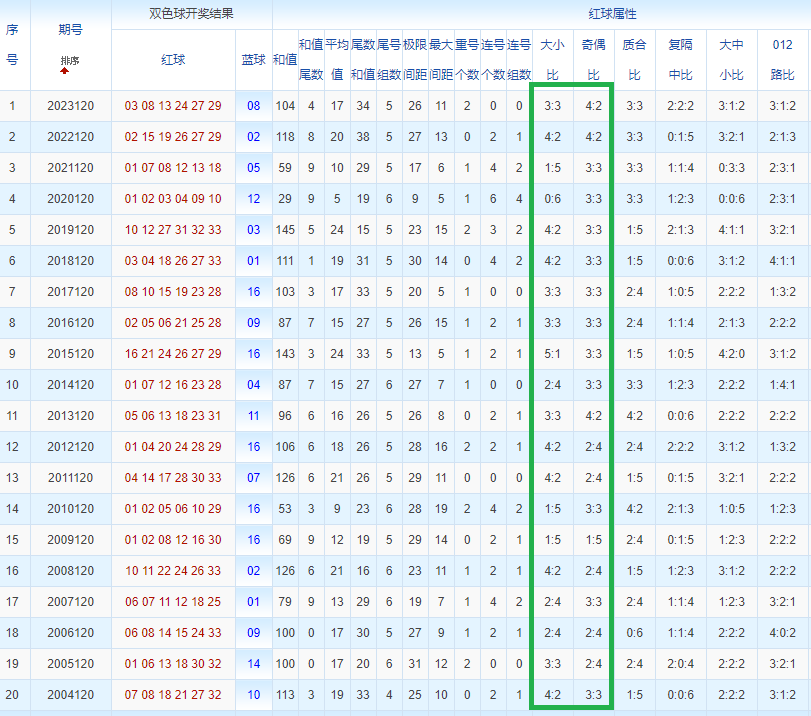Click the red sort arrow under 期号
The height and width of the screenshot is (716, 811).
tap(64, 71)
